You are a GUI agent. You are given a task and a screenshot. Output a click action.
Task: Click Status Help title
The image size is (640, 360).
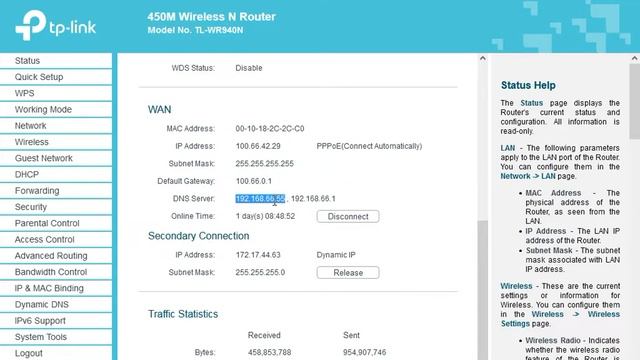(x=528, y=85)
